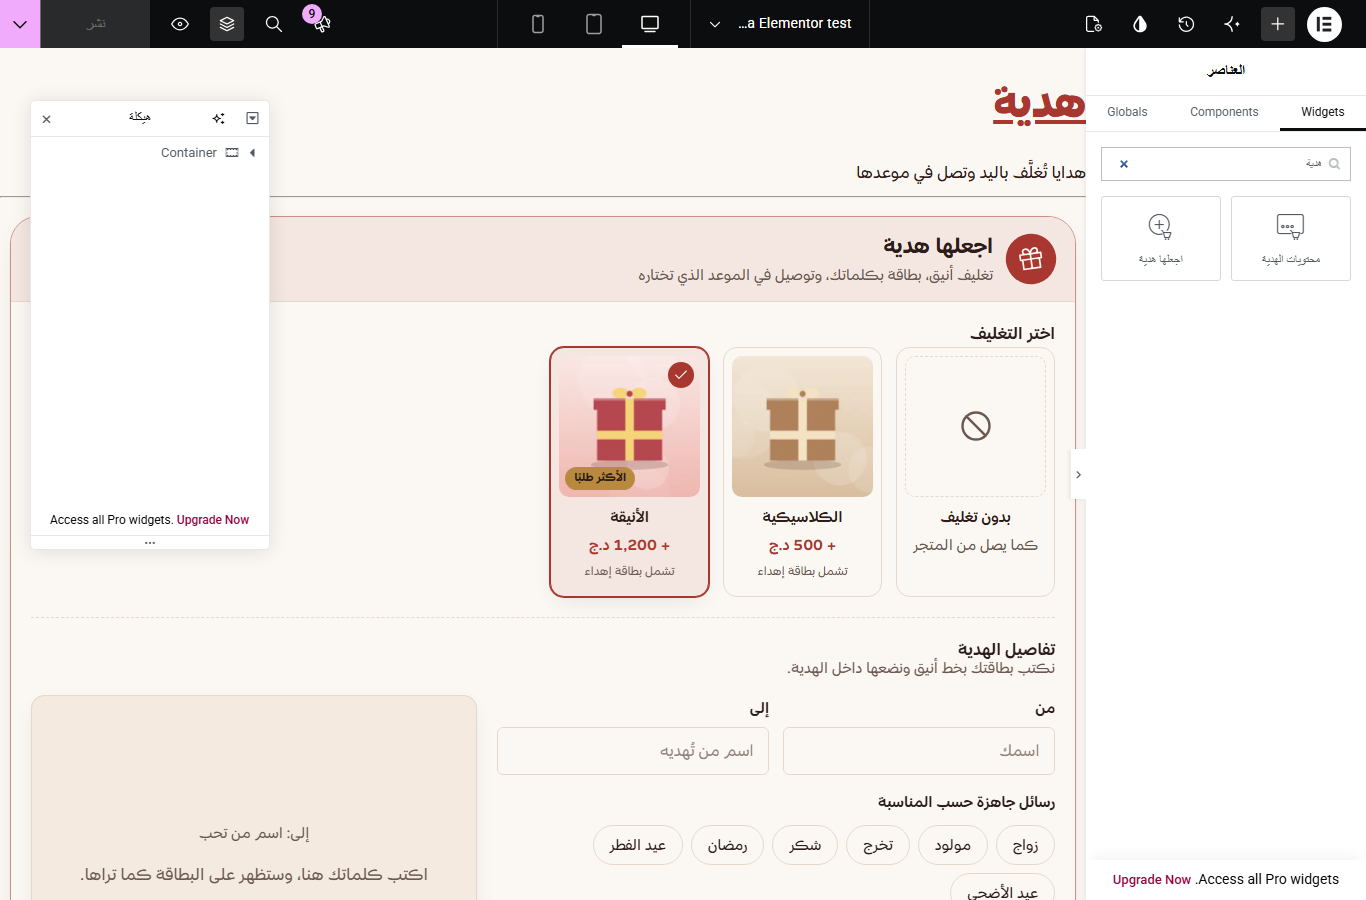Click the اسم من تُهديه recipient field

(633, 751)
